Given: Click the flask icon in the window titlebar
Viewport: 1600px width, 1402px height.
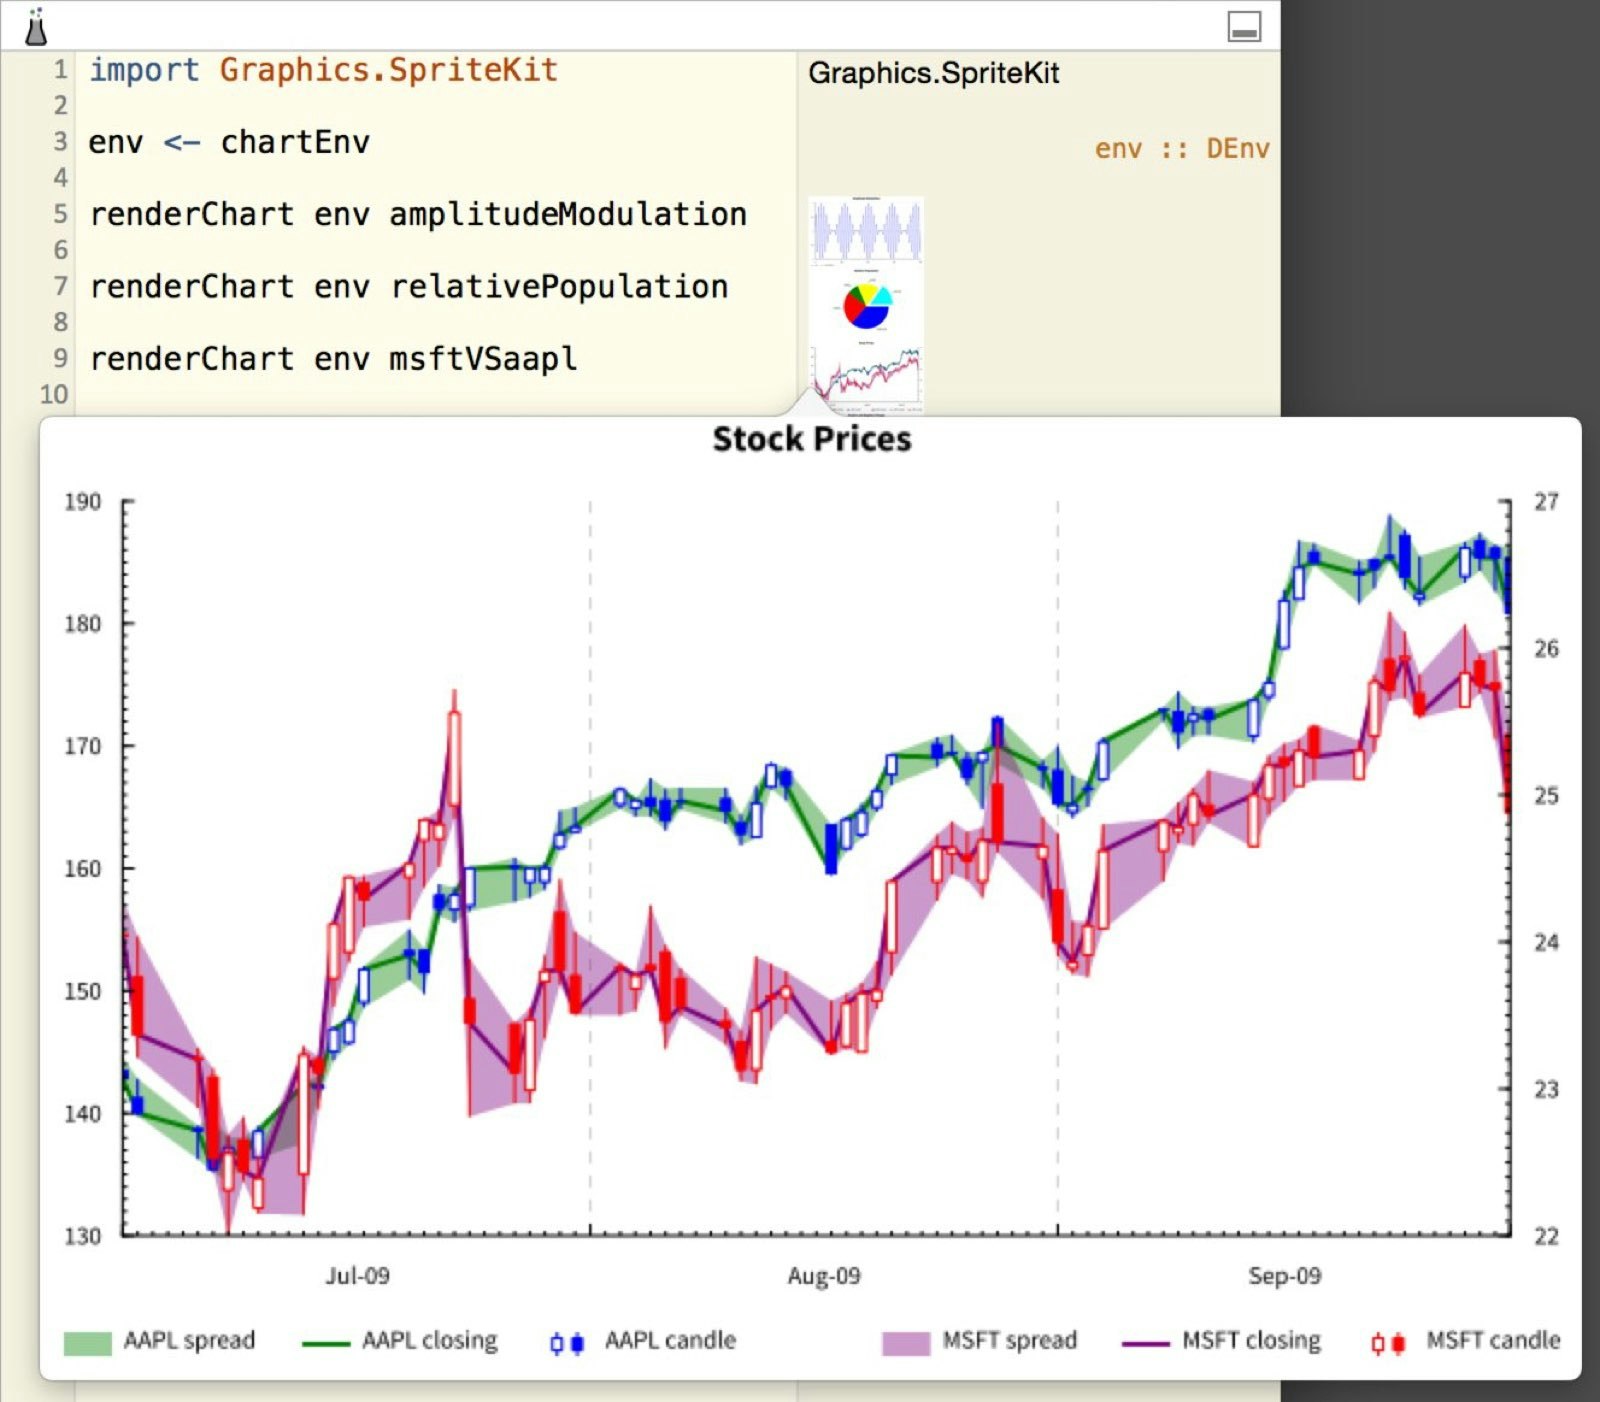Looking at the screenshot, I should [x=36, y=25].
